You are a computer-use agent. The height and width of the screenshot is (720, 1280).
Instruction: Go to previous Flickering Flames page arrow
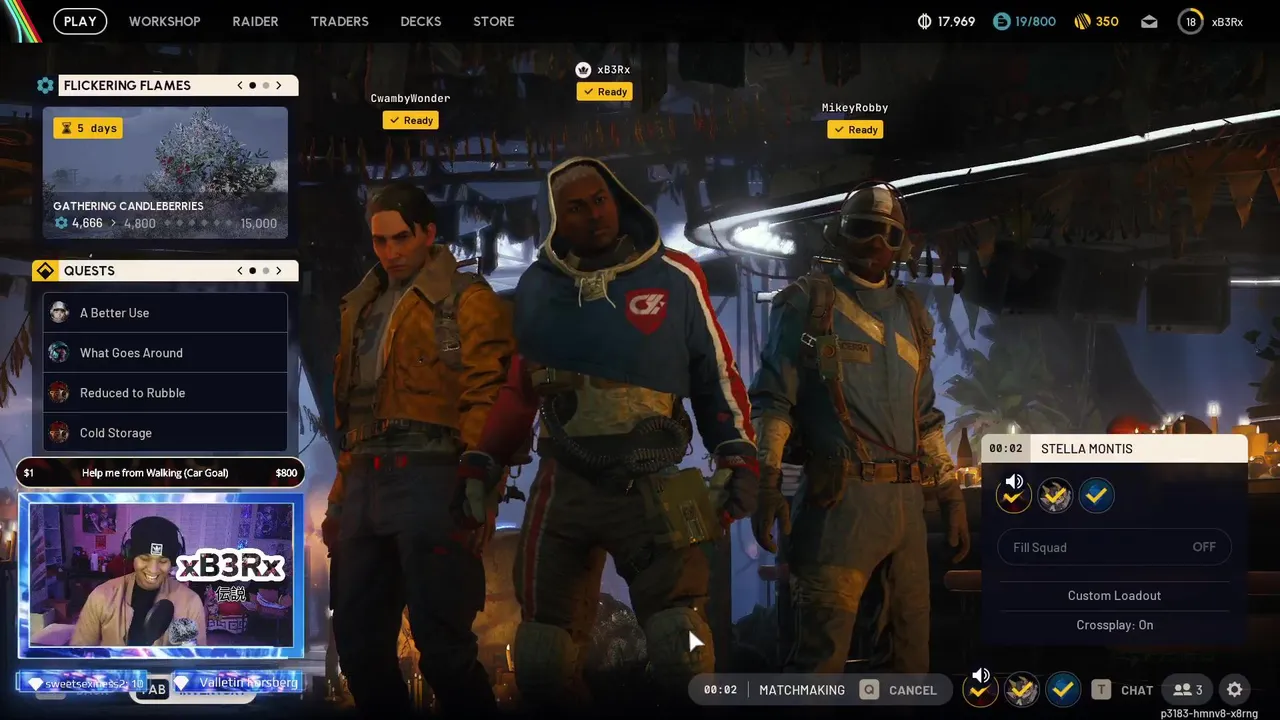coord(240,86)
